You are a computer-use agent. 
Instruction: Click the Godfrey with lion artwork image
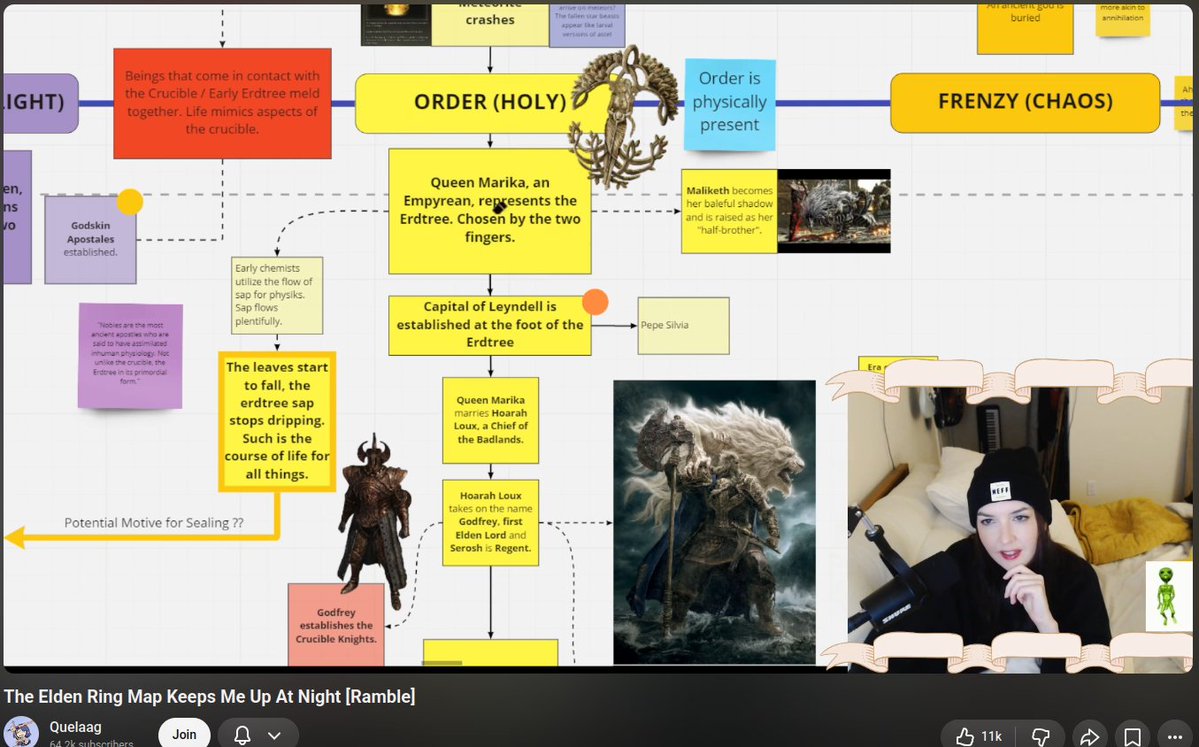(x=714, y=522)
